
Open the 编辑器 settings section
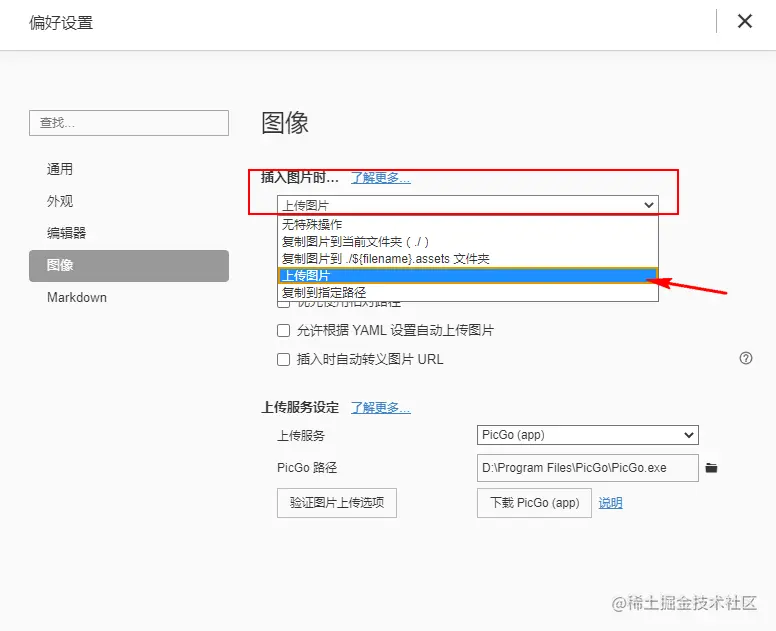[66, 233]
